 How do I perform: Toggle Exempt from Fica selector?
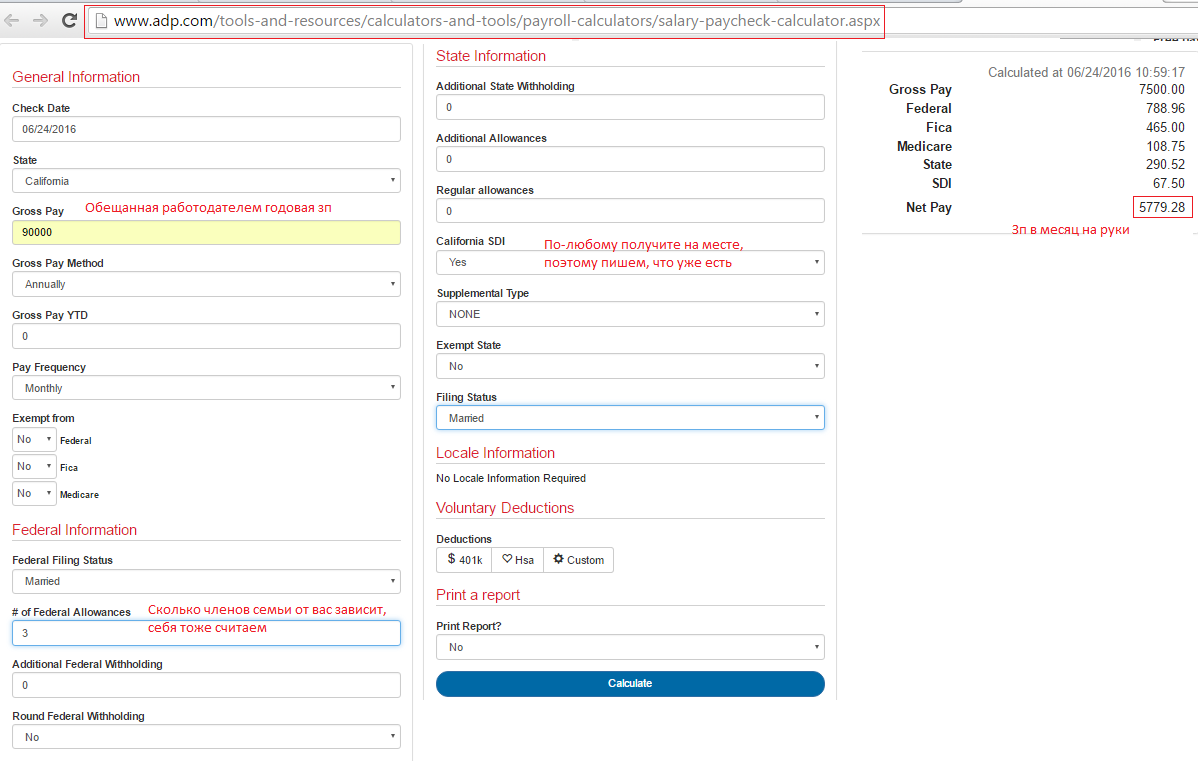pyautogui.click(x=34, y=467)
